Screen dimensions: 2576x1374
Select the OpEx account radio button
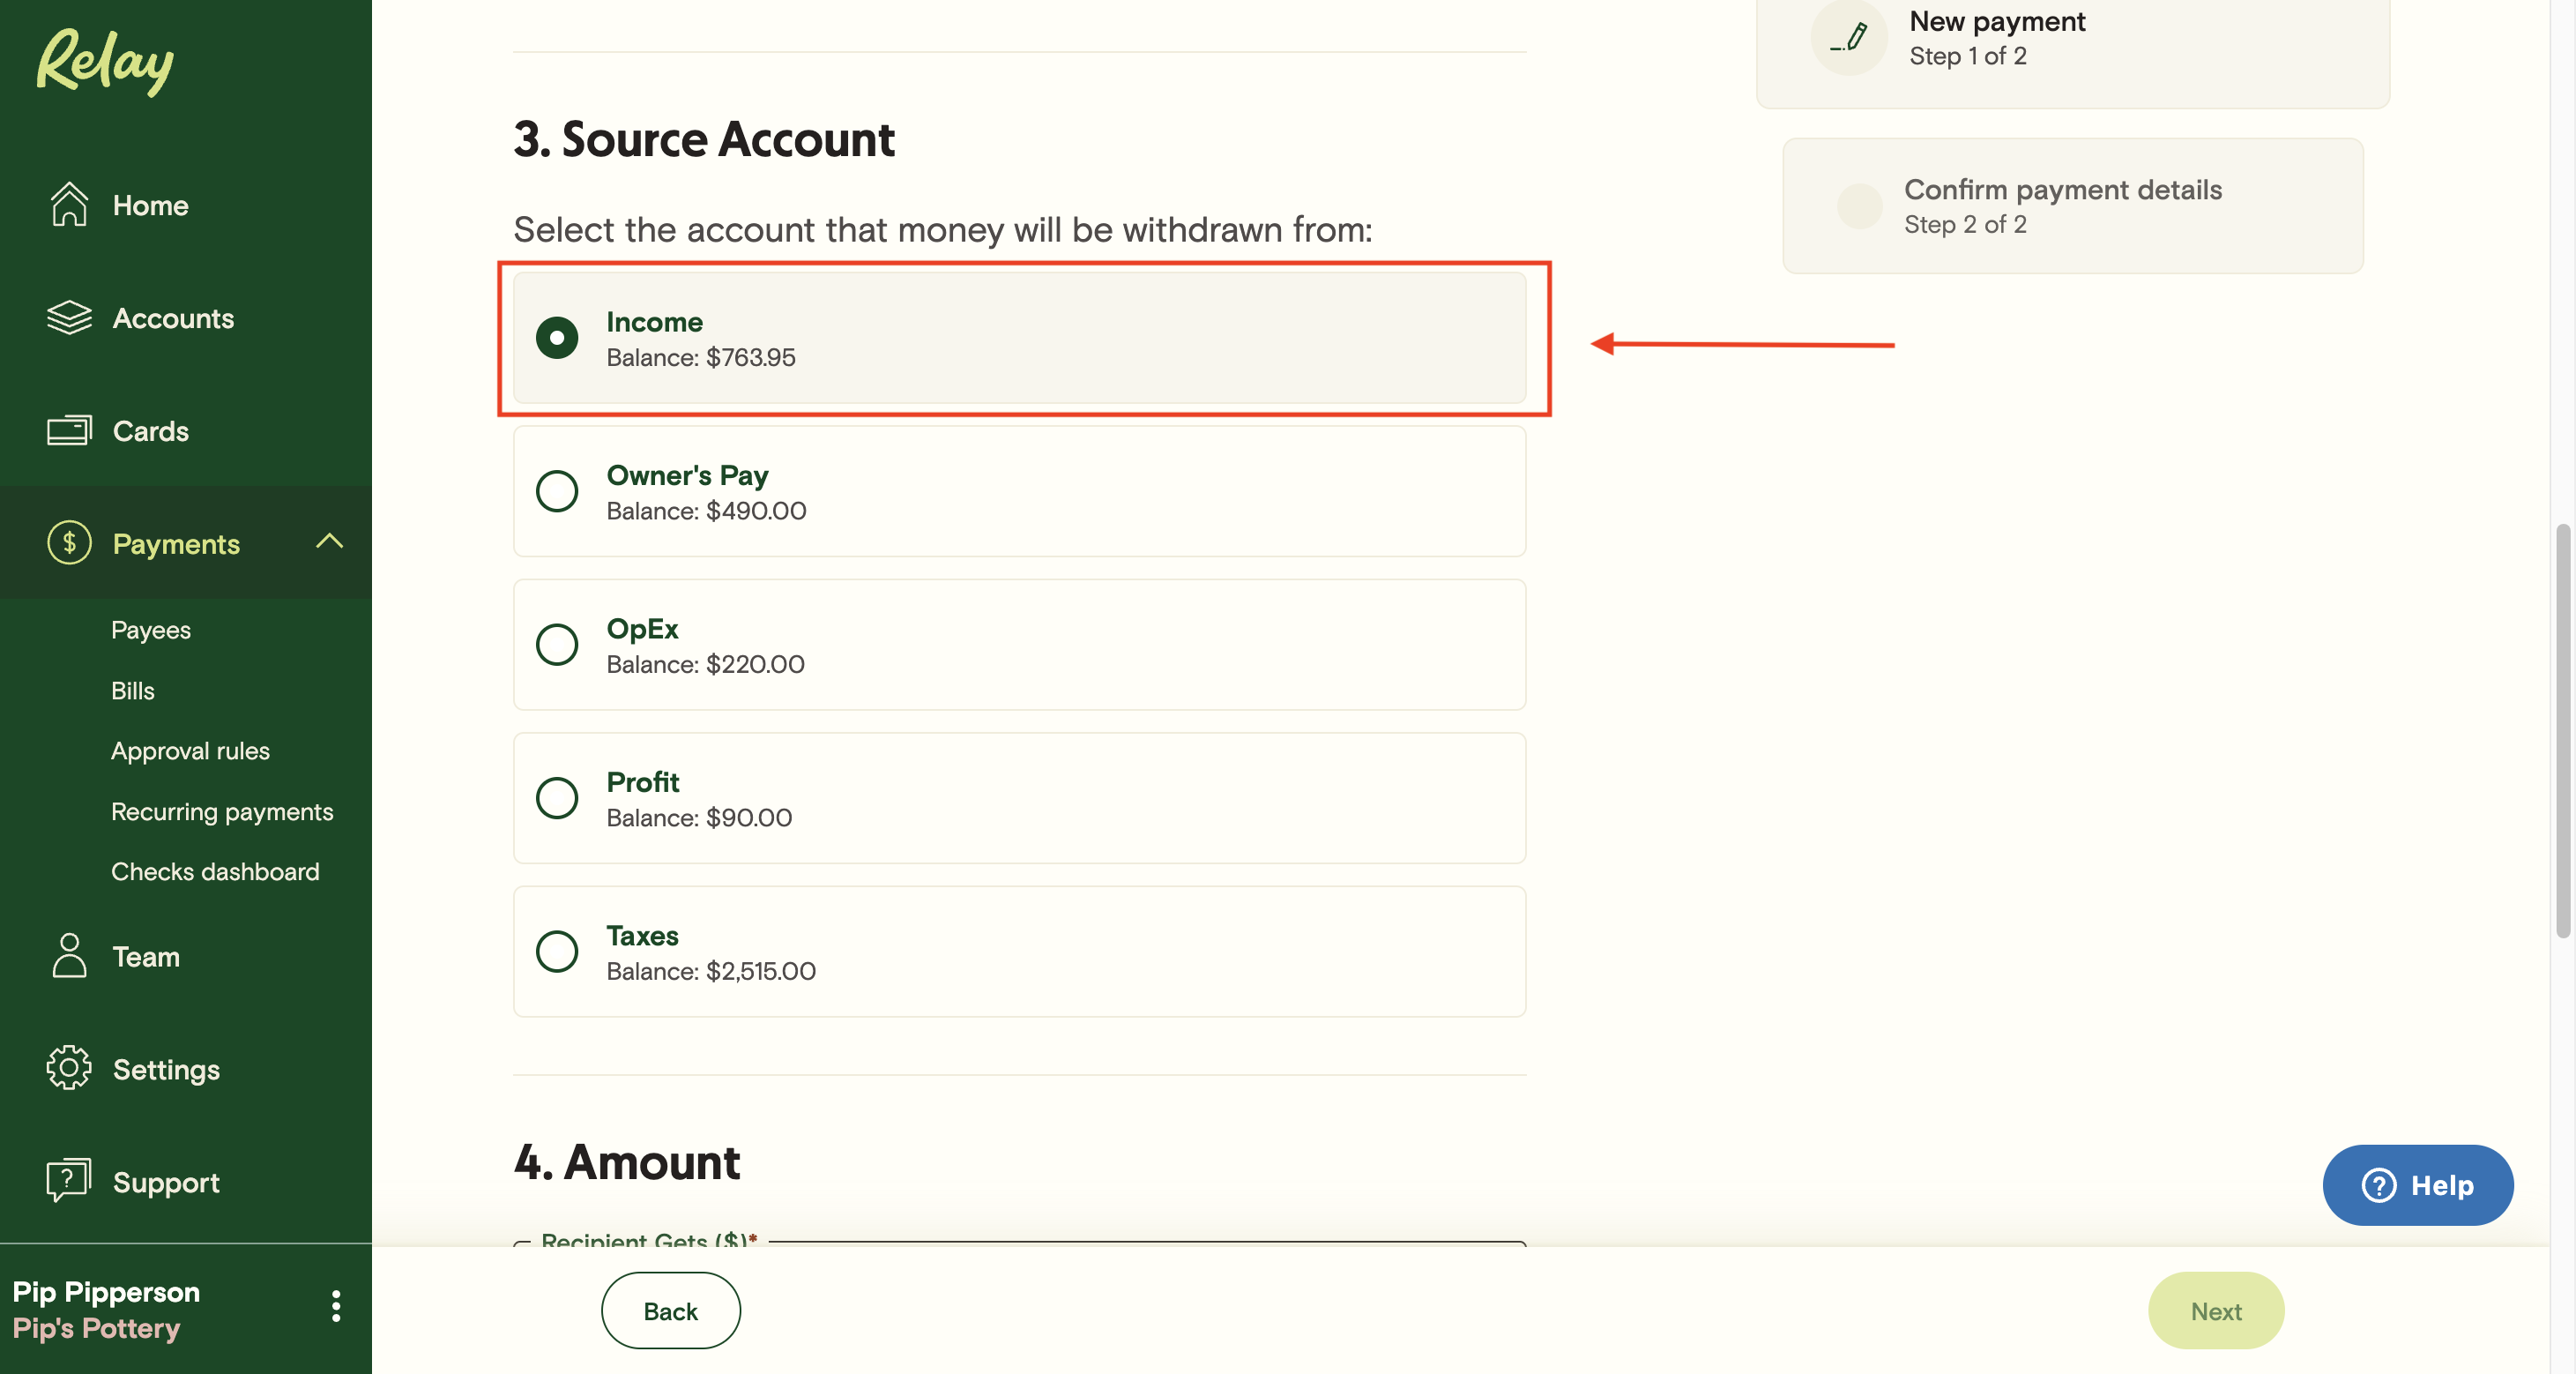point(557,644)
